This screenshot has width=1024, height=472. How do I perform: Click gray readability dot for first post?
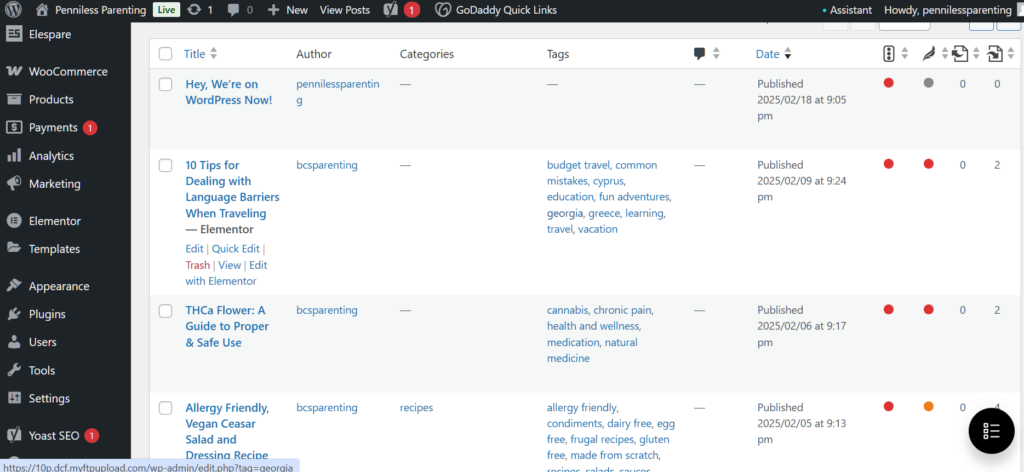929,83
